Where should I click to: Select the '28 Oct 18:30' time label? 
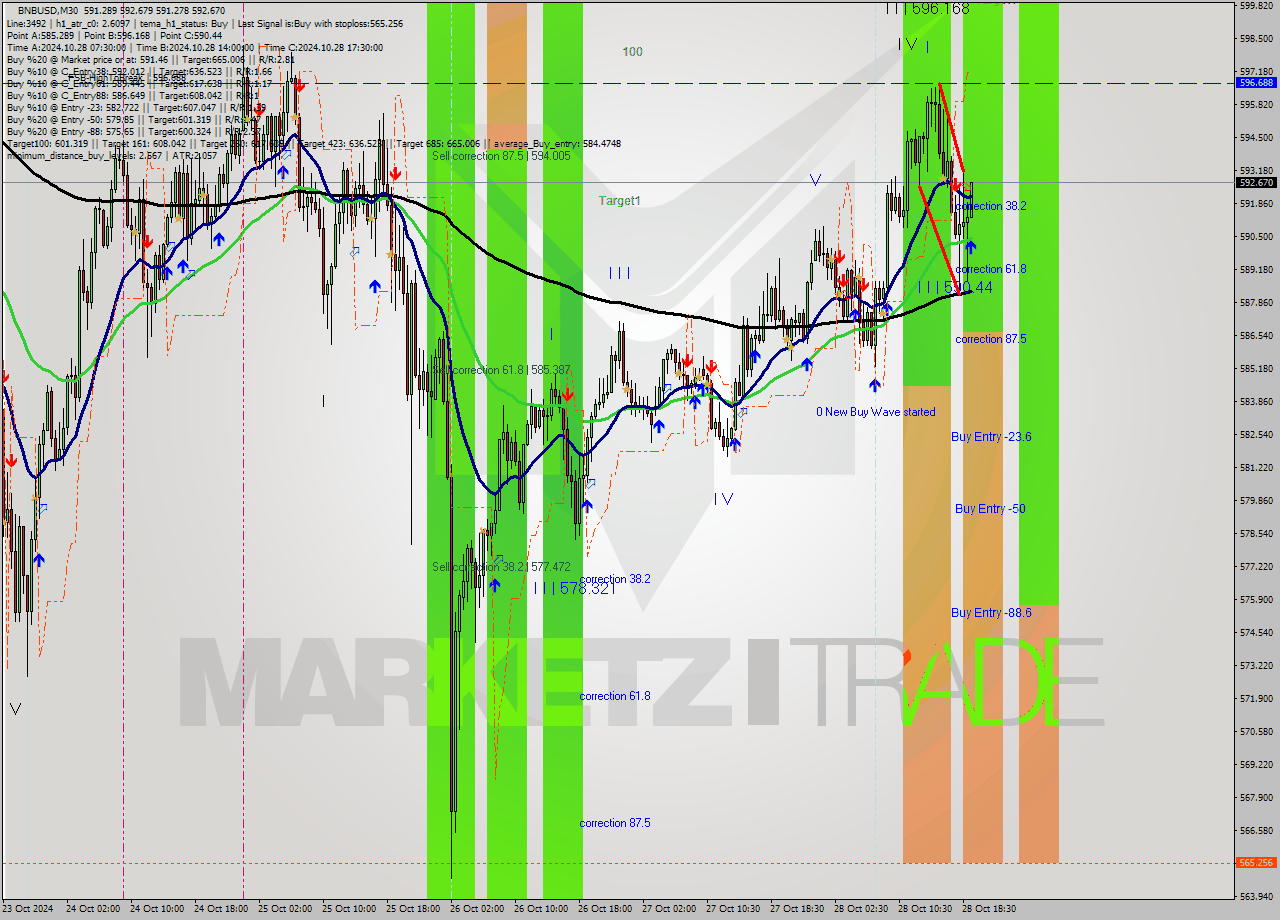click(989, 909)
